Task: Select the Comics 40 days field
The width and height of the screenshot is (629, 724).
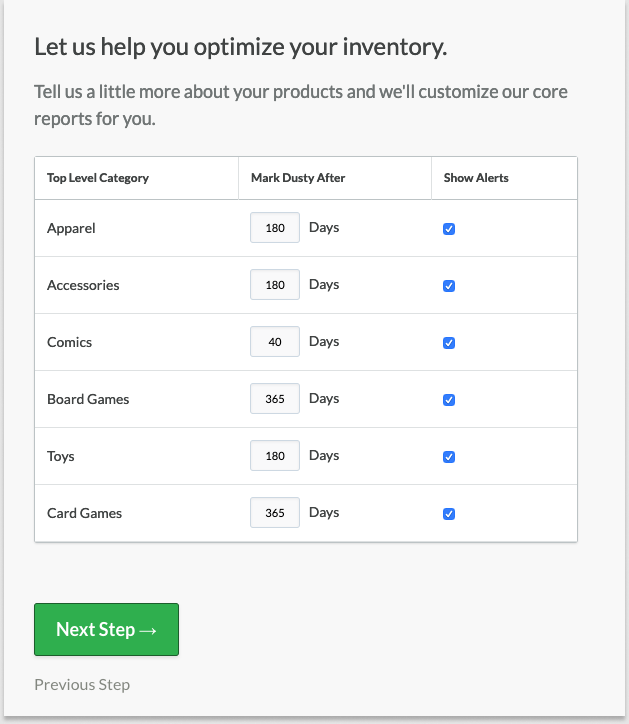Action: (275, 342)
